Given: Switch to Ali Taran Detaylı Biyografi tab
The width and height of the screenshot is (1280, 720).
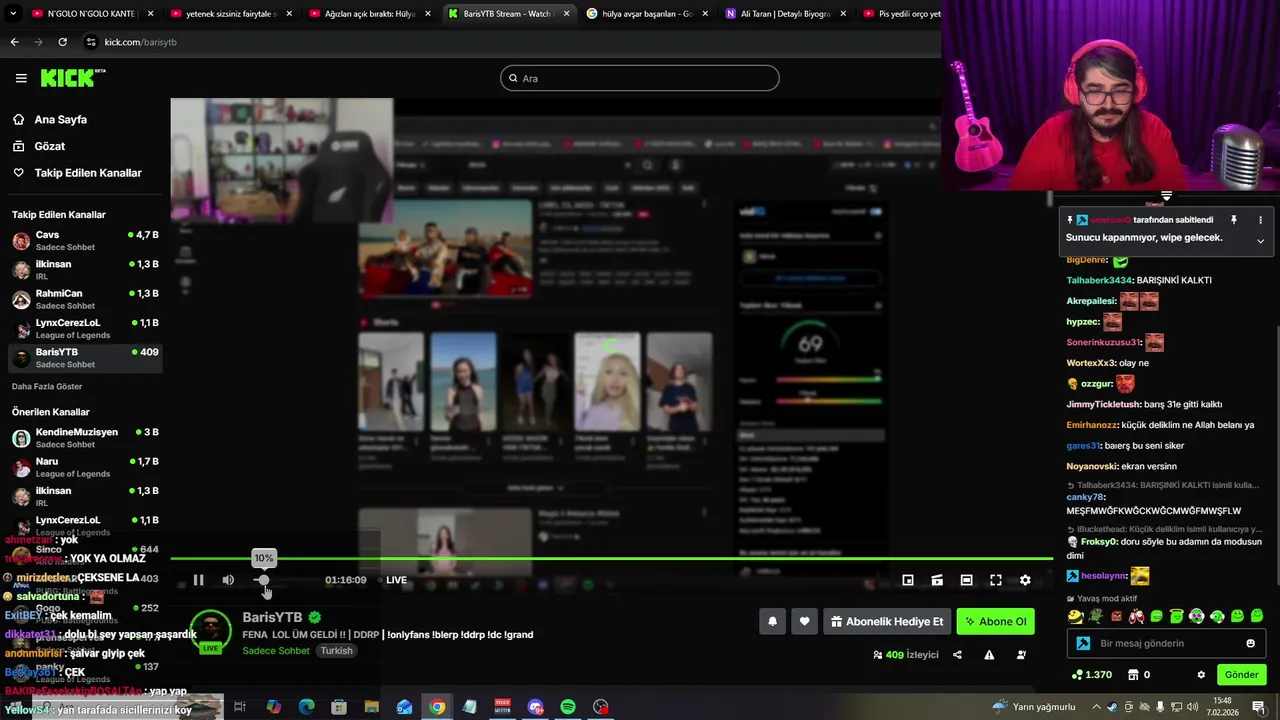Looking at the screenshot, I should tap(783, 14).
